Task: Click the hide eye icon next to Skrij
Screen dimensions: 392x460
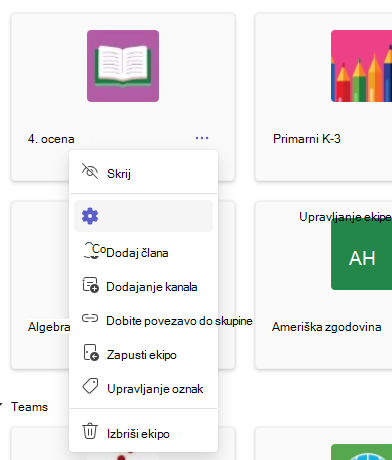Action: click(x=90, y=171)
